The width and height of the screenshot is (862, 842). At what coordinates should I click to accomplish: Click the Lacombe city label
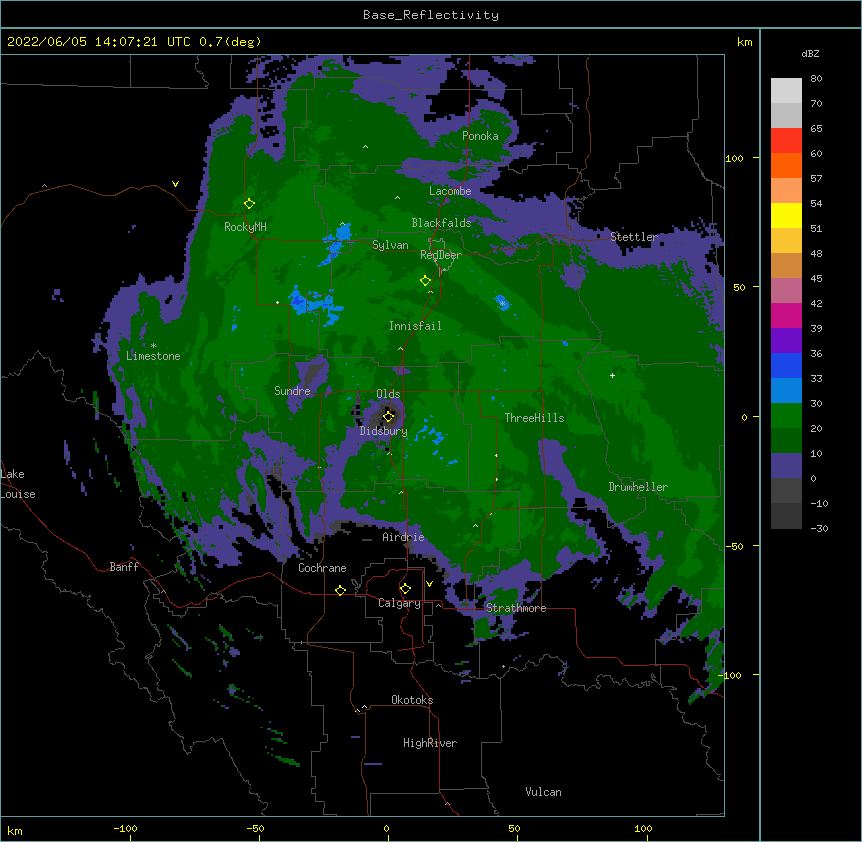coord(450,191)
